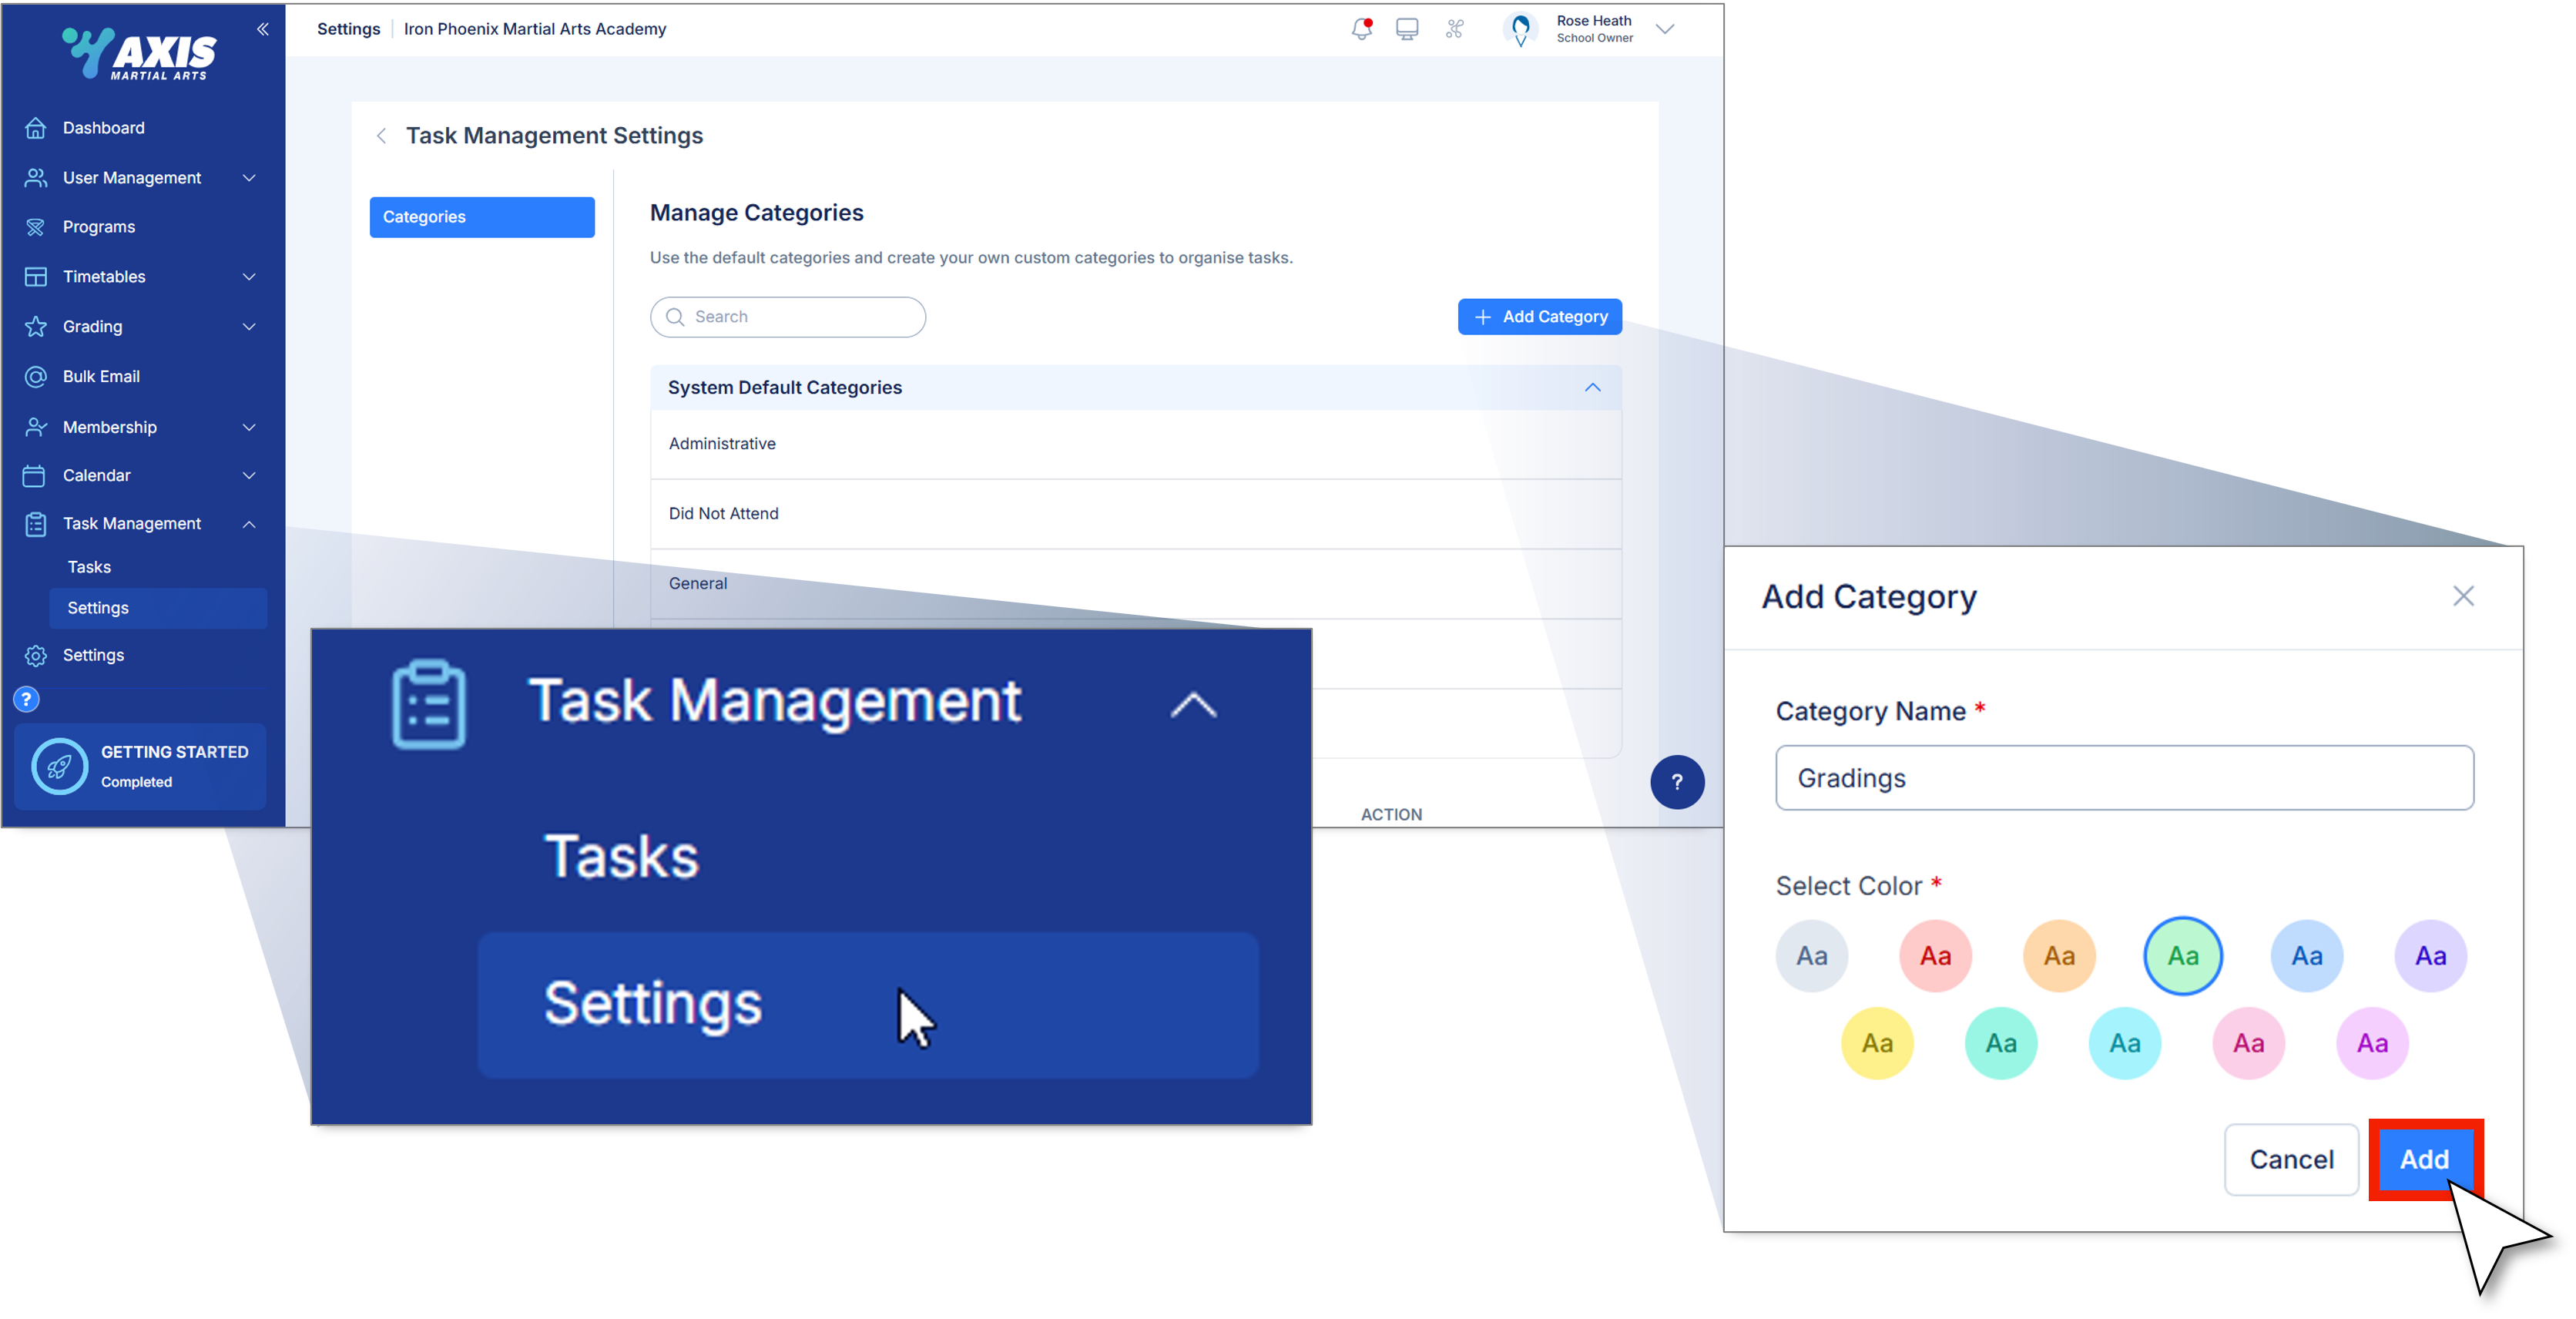The image size is (2576, 1319).
Task: Close the Add Category dialog
Action: (x=2463, y=597)
